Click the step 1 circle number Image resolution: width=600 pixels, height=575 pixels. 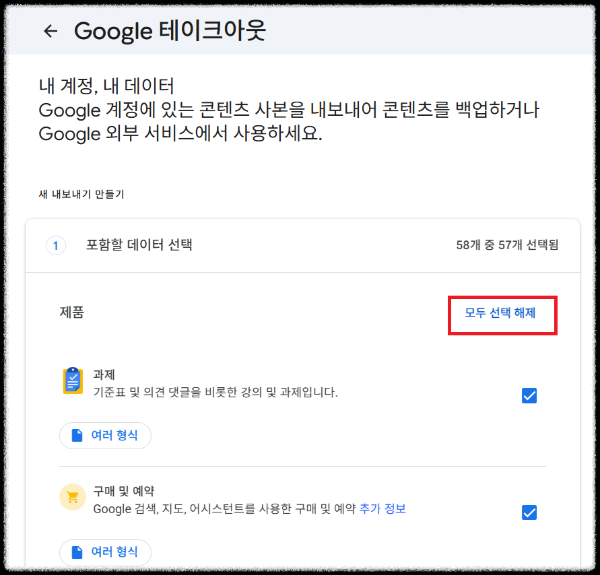pyautogui.click(x=56, y=245)
